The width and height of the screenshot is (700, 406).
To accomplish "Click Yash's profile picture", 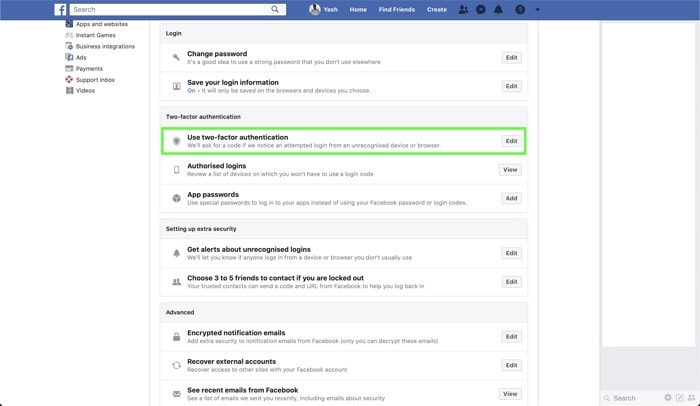I will [x=315, y=9].
